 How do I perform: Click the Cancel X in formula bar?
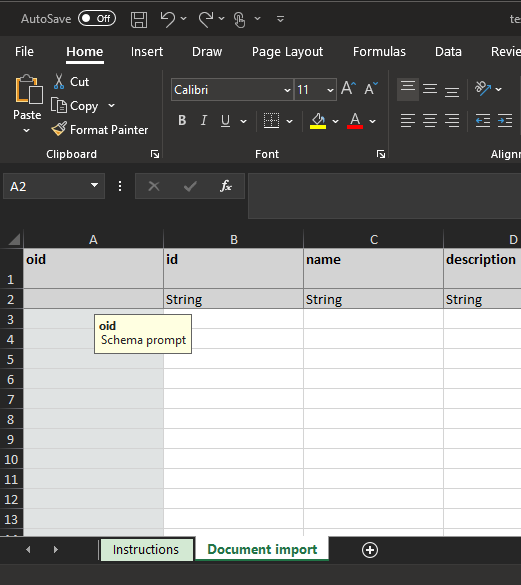(x=154, y=186)
